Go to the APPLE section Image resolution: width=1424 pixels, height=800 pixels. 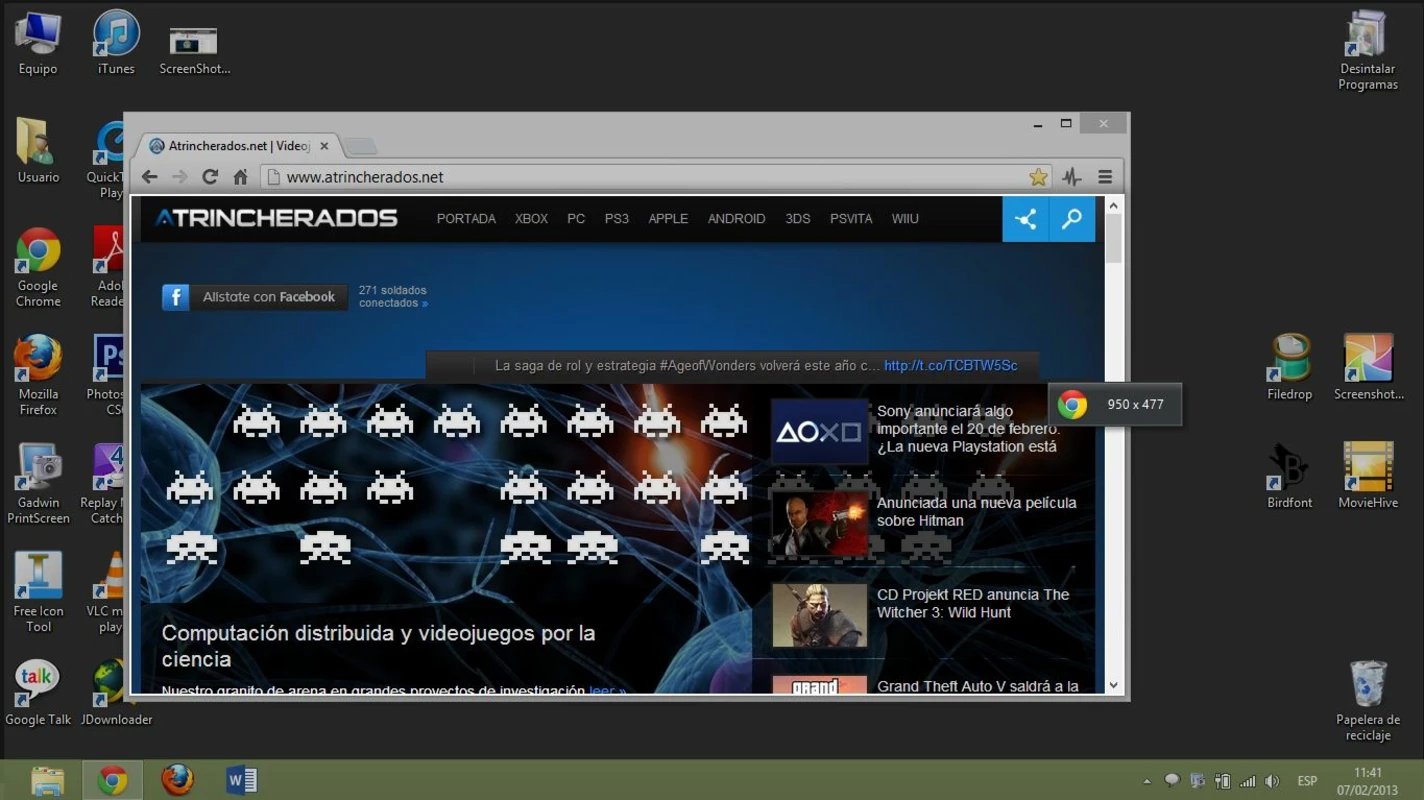point(668,219)
